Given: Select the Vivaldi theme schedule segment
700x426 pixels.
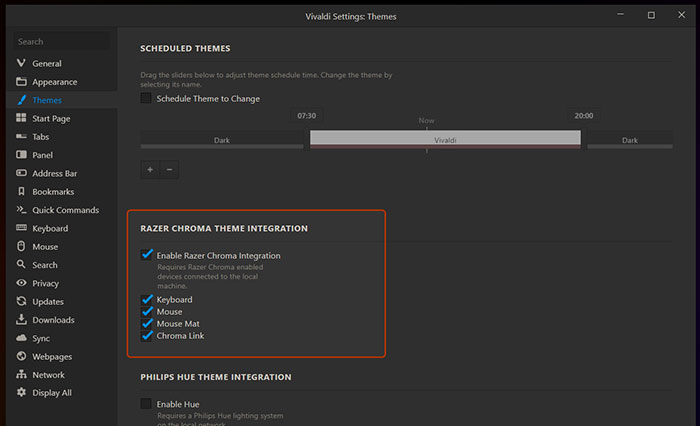Looking at the screenshot, I should coord(445,139).
